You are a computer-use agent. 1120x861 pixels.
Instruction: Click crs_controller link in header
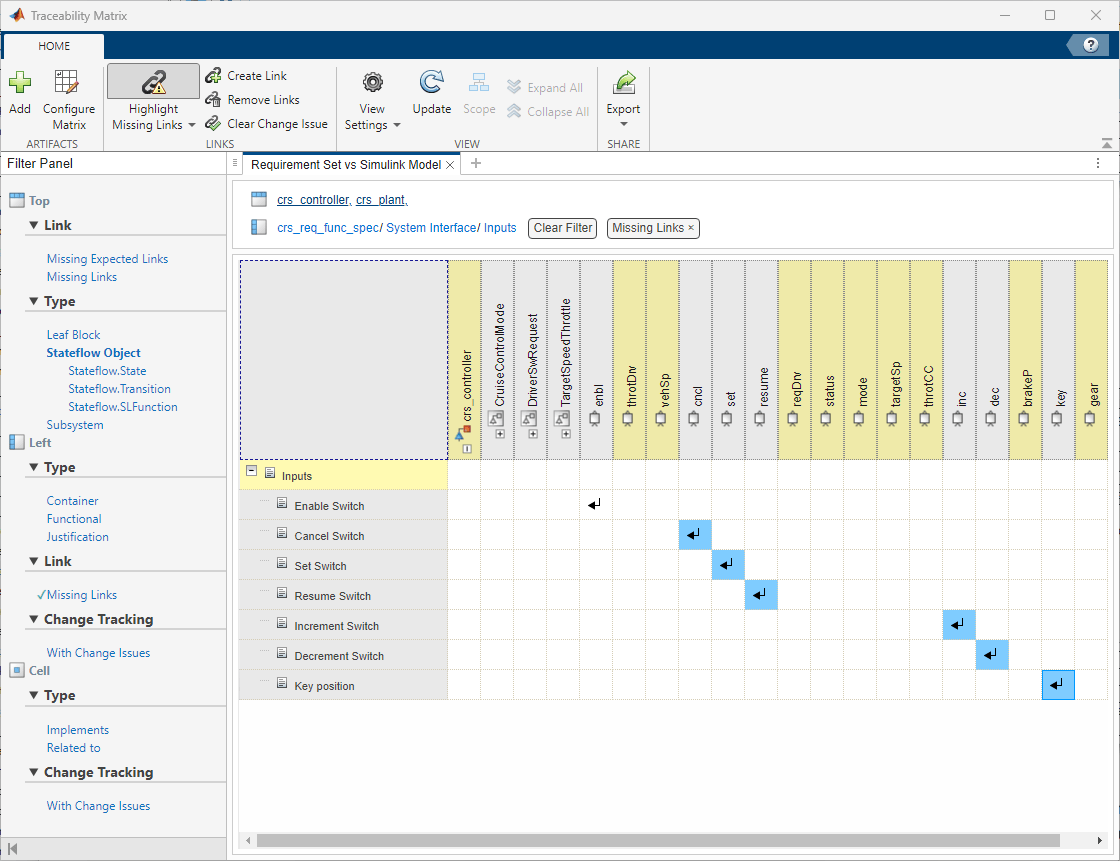click(x=314, y=200)
